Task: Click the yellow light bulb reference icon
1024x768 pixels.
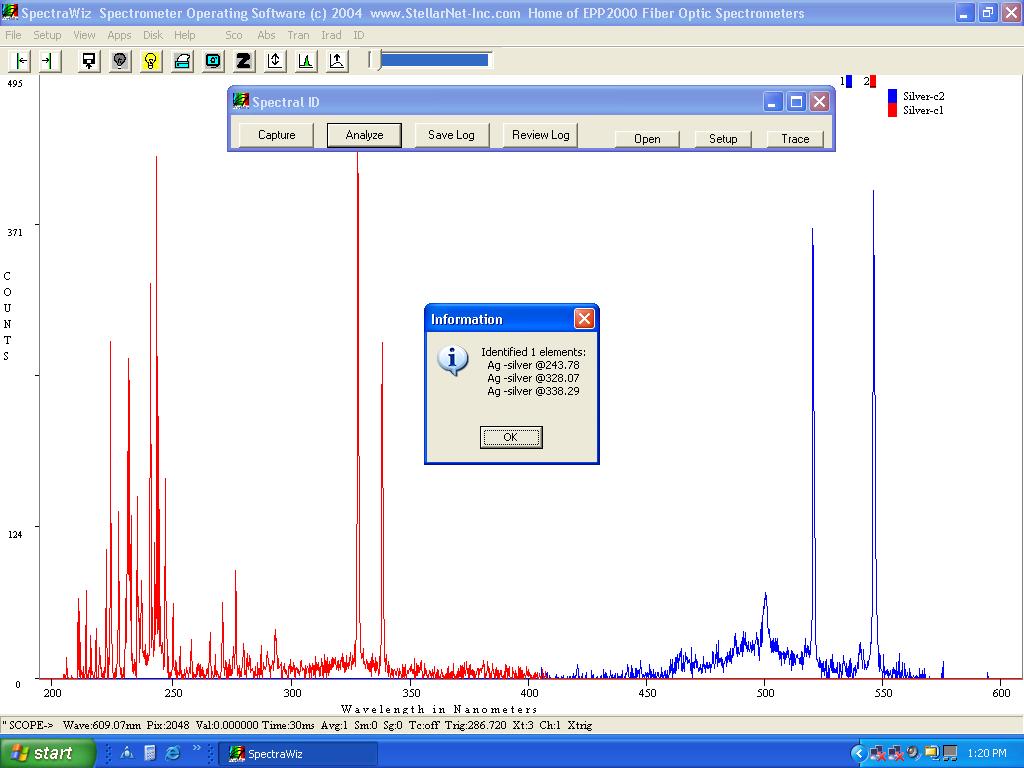Action: [x=151, y=61]
